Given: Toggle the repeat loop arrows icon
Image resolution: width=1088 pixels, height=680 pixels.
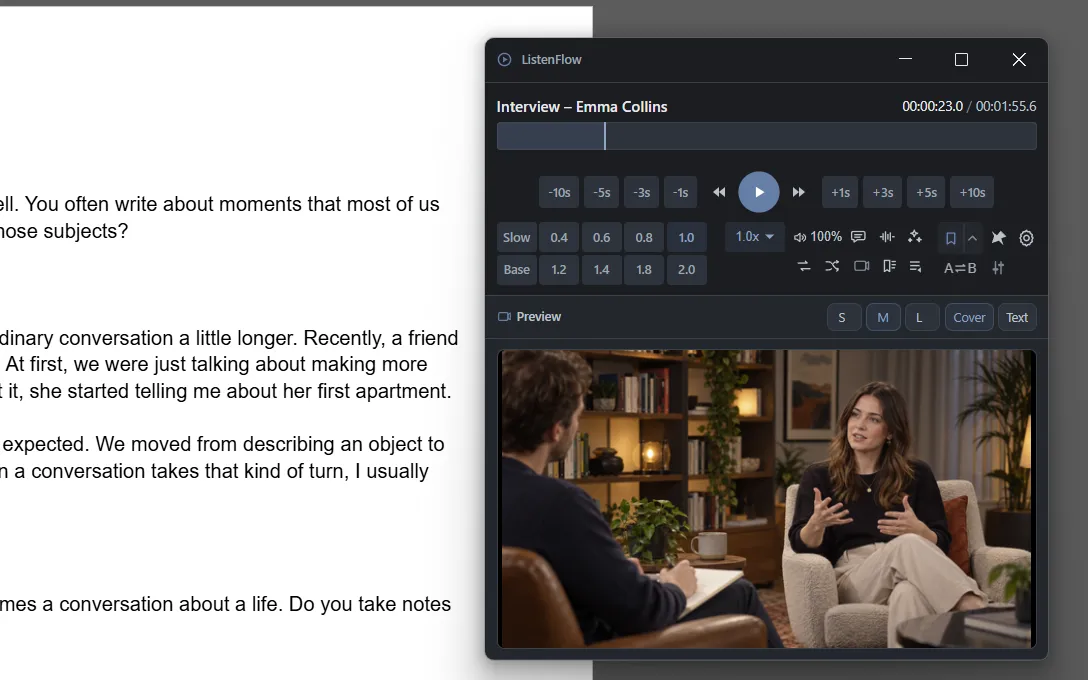Looking at the screenshot, I should coord(804,266).
